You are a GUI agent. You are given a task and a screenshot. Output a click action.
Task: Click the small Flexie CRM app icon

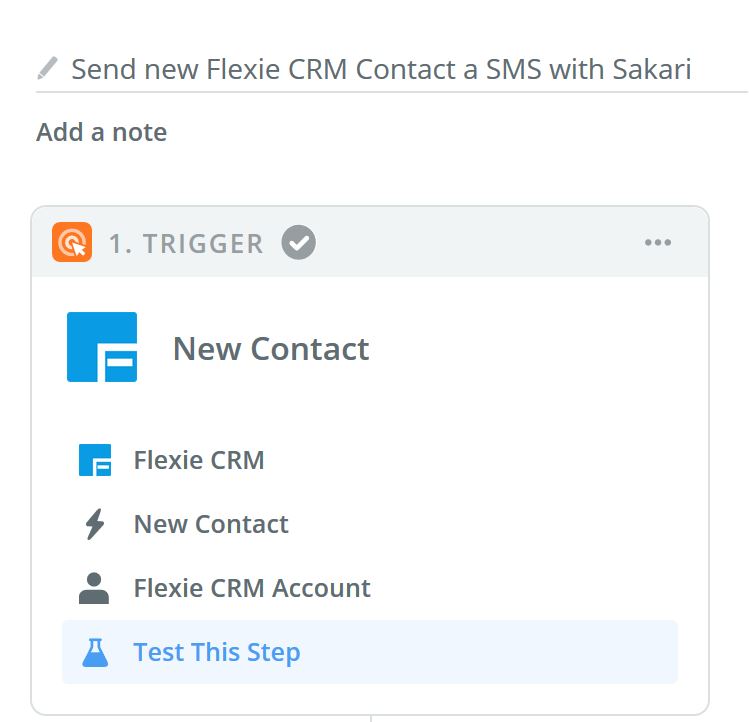tap(95, 460)
